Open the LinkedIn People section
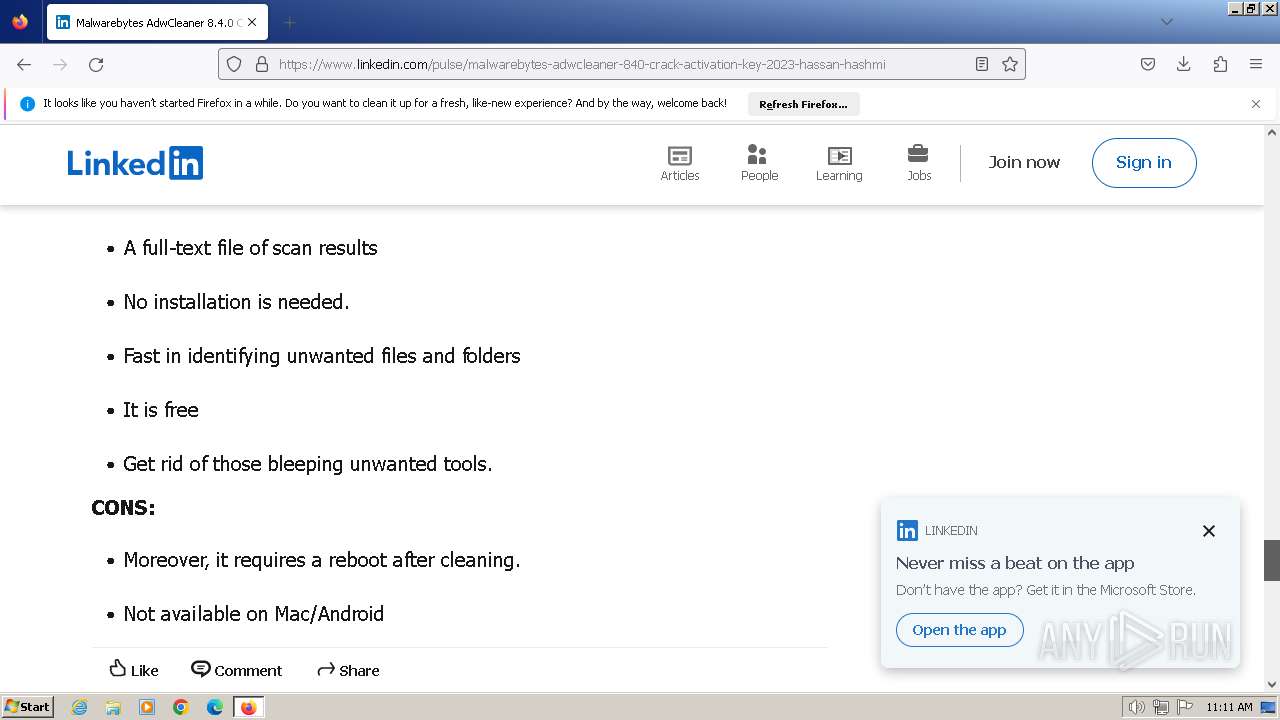Viewport: 1280px width, 720px height. pos(759,163)
